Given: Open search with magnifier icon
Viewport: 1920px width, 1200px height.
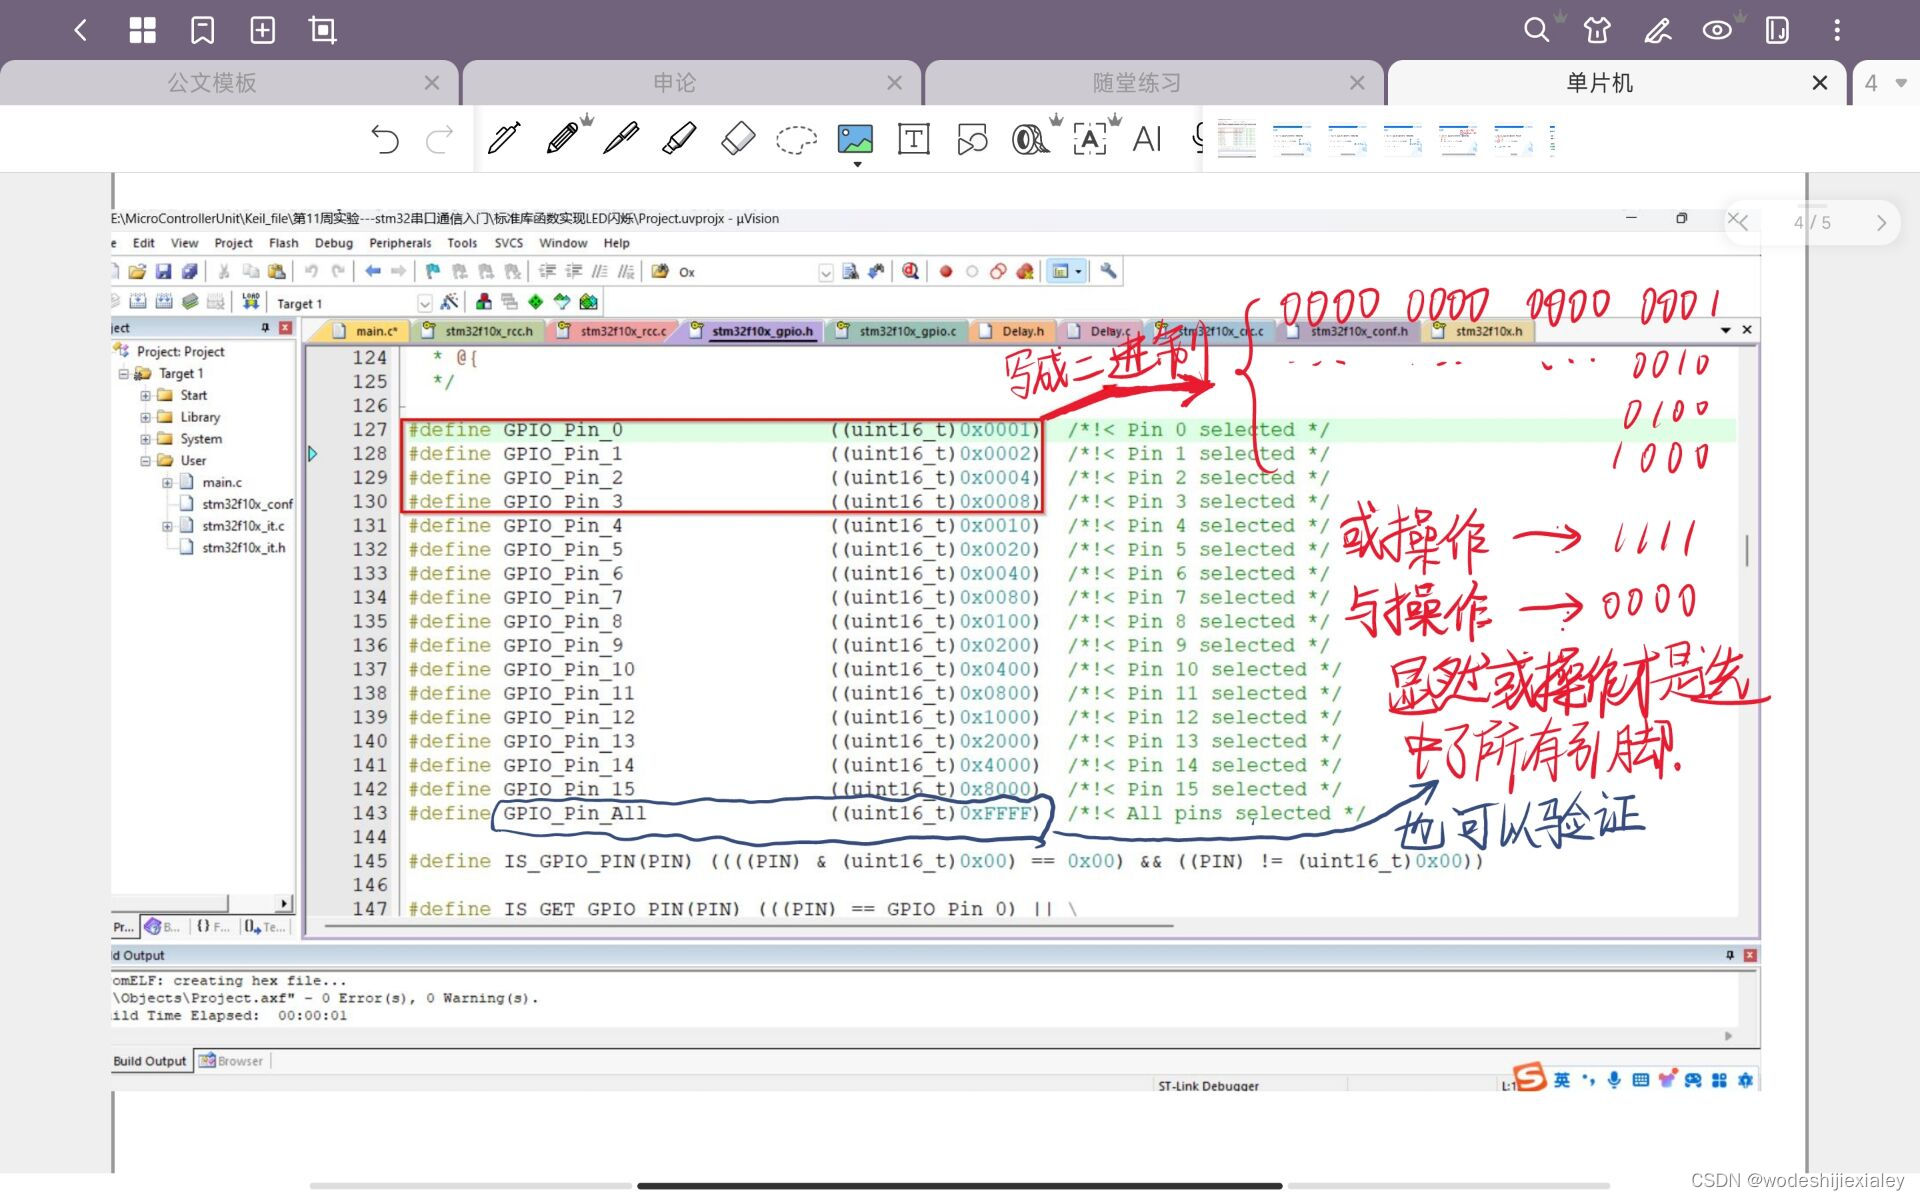Looking at the screenshot, I should click(1536, 29).
